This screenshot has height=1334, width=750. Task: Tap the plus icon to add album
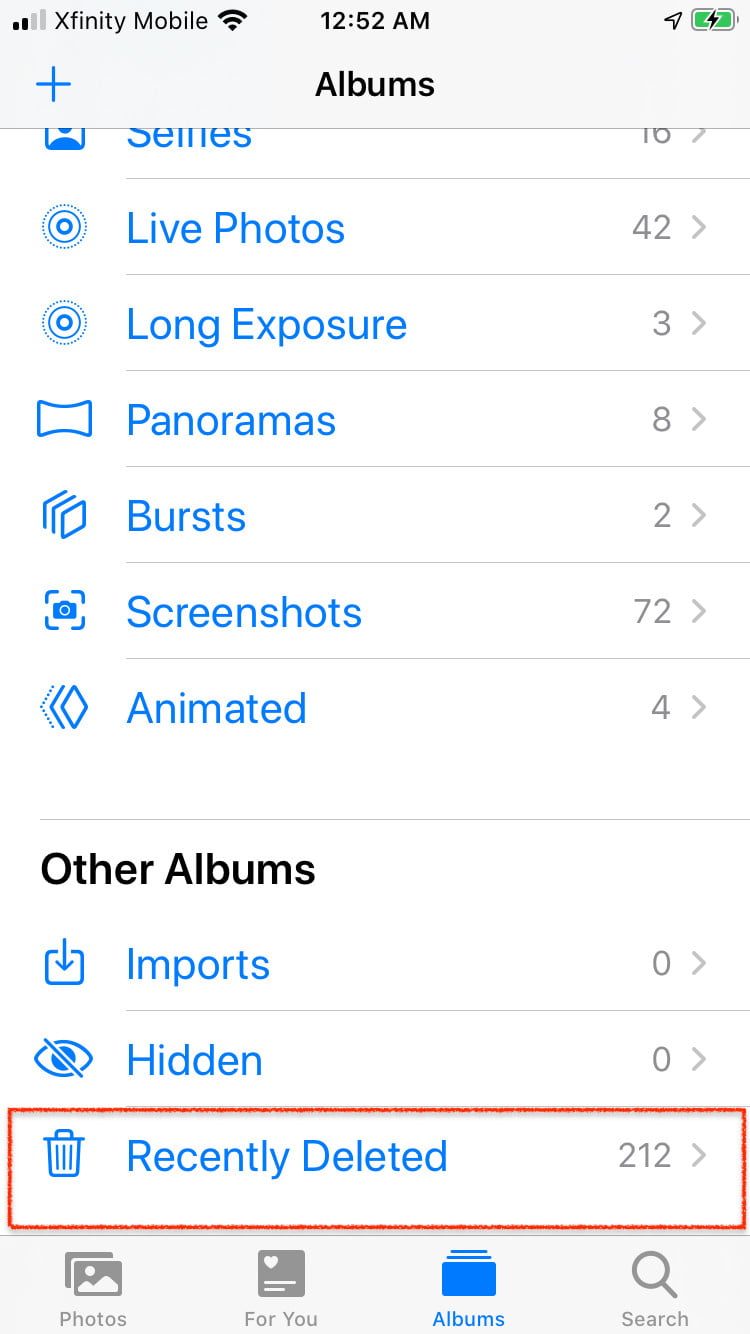54,84
